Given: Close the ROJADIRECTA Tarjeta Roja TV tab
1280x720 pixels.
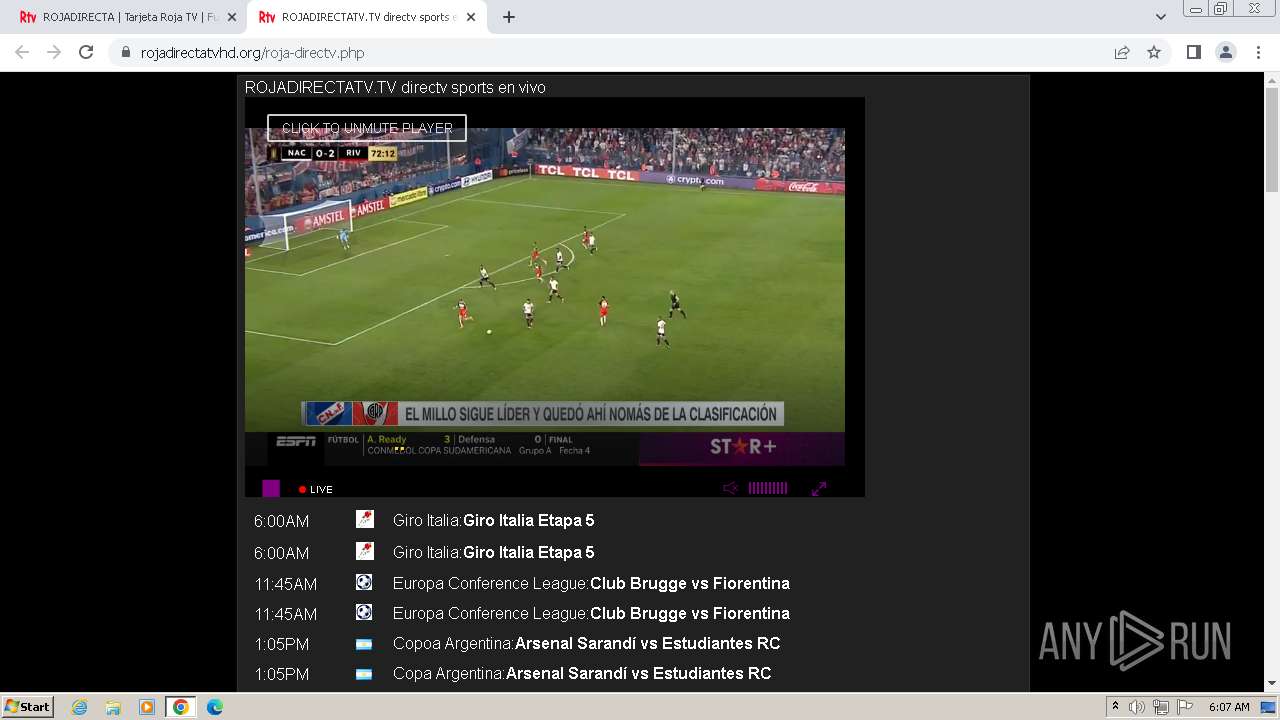Looking at the screenshot, I should 232,17.
